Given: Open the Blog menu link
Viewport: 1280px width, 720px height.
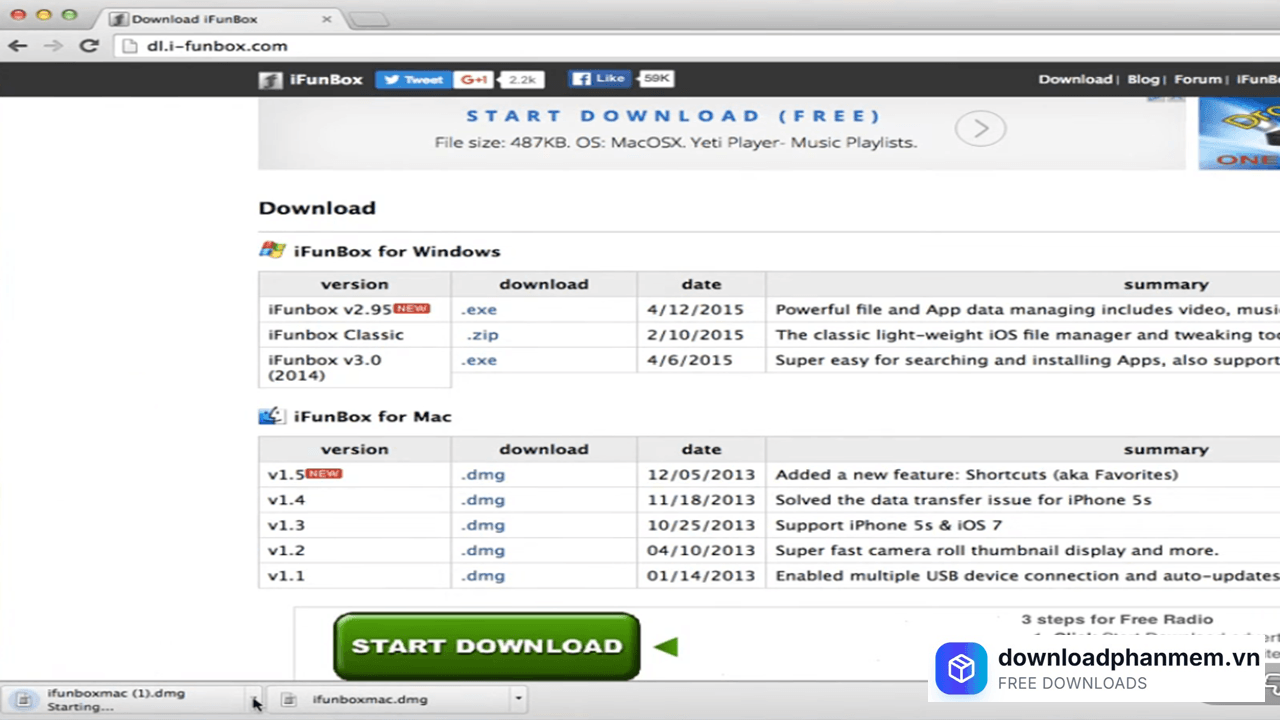Looking at the screenshot, I should click(x=1143, y=79).
